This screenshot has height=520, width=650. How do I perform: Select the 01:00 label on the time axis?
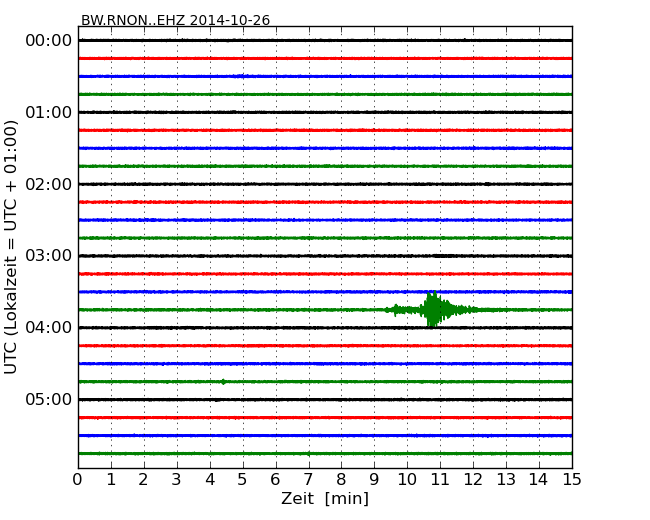(49, 112)
